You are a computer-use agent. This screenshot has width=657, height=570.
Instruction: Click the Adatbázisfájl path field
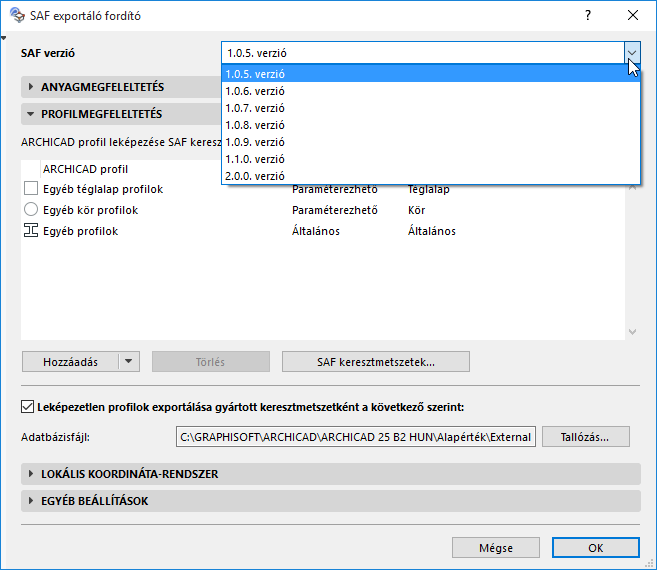356,437
